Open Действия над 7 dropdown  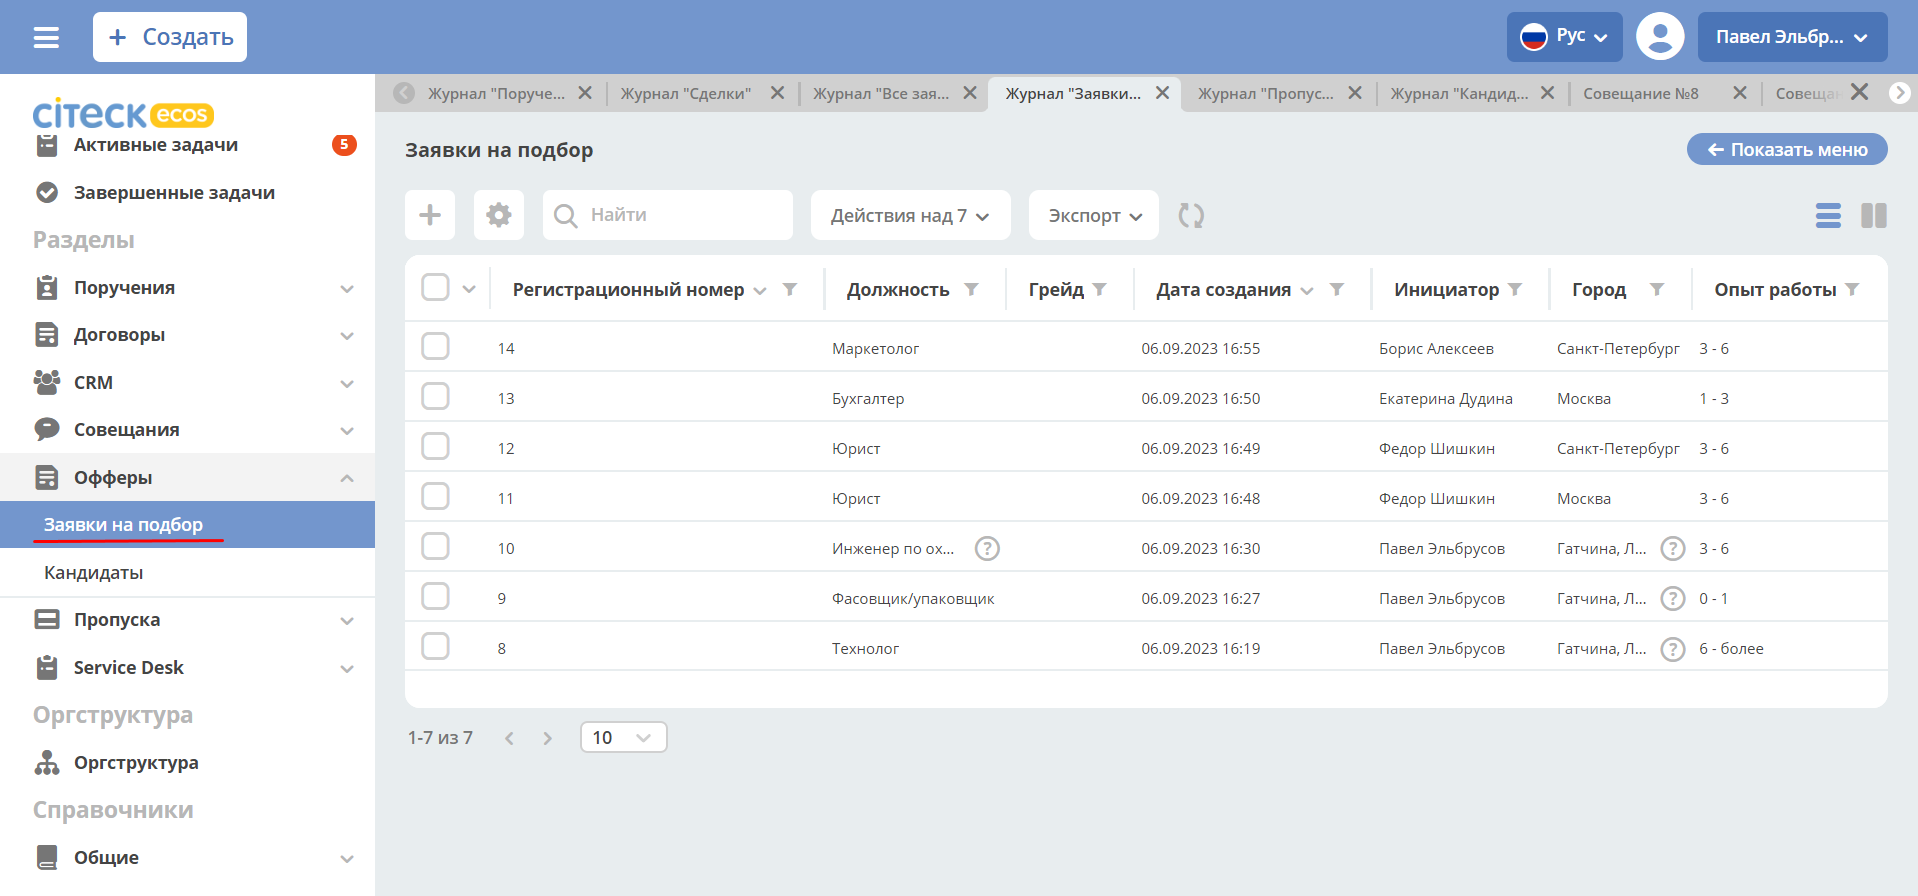point(910,215)
